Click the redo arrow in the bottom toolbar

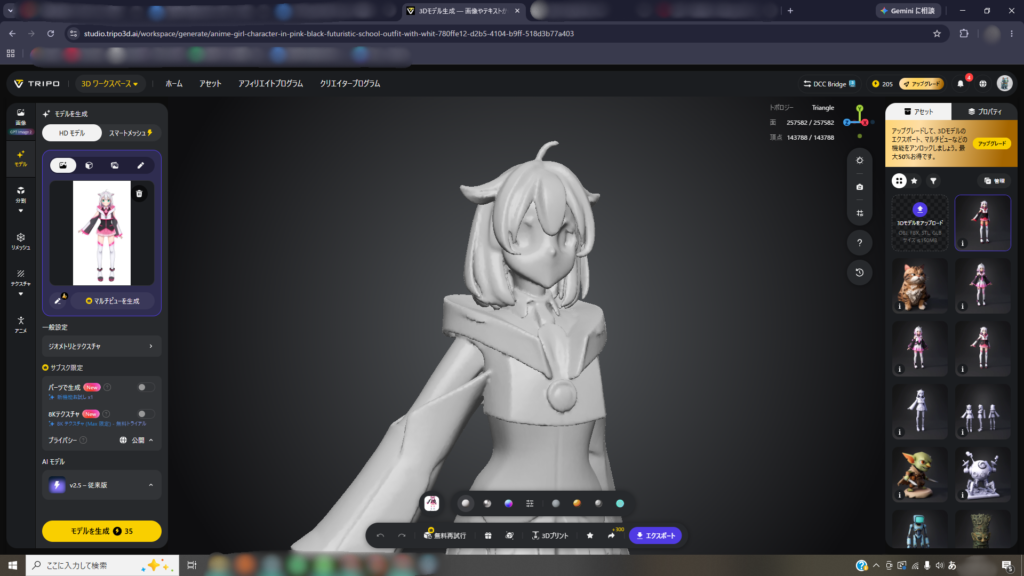click(x=402, y=536)
